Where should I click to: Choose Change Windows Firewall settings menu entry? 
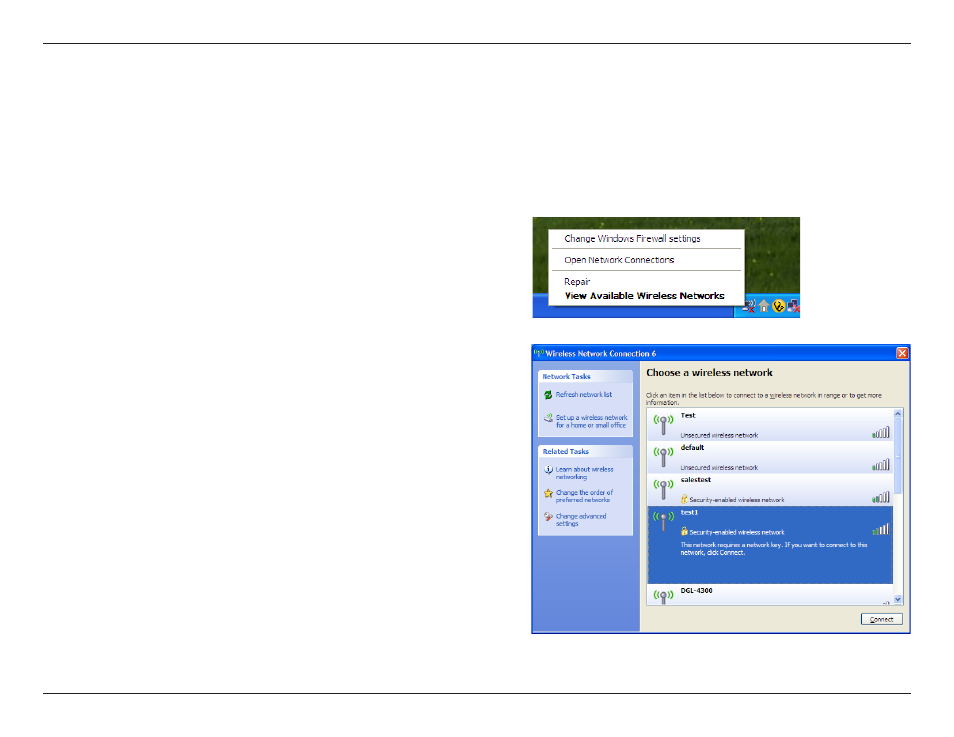(632, 239)
